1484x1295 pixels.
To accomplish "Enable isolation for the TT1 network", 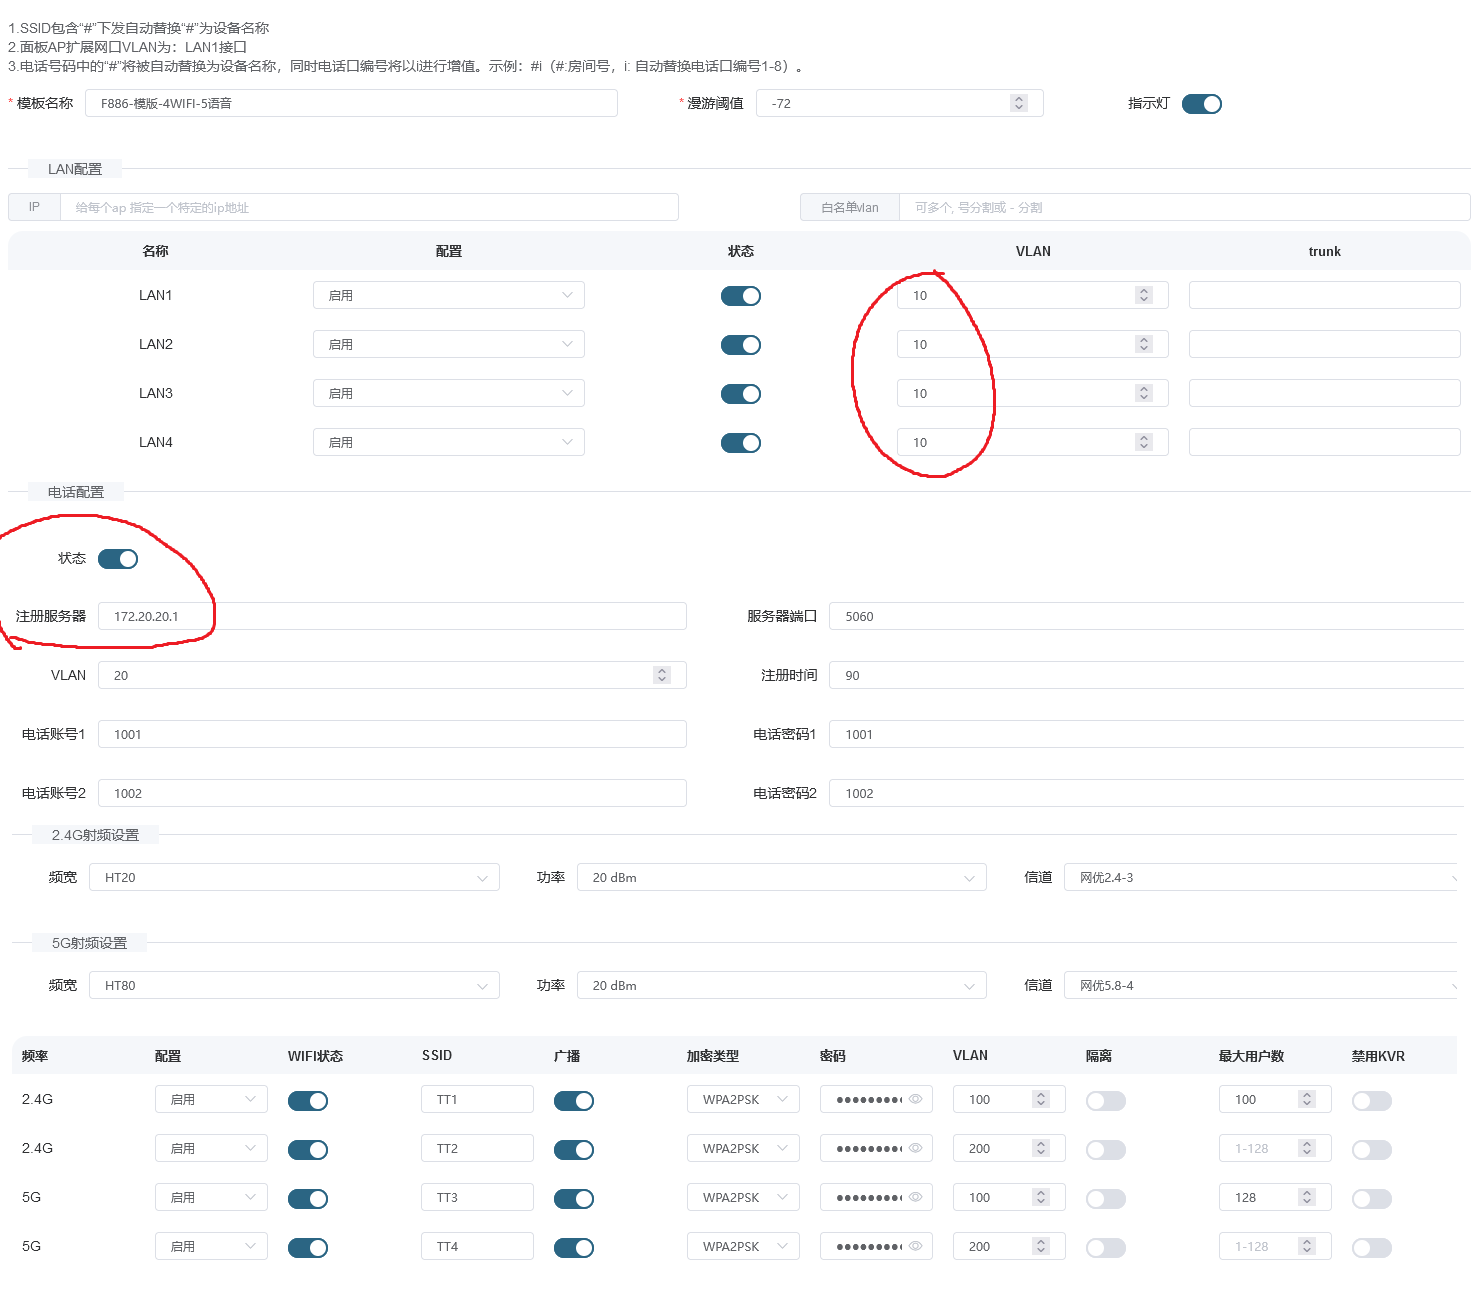I will [x=1105, y=1101].
